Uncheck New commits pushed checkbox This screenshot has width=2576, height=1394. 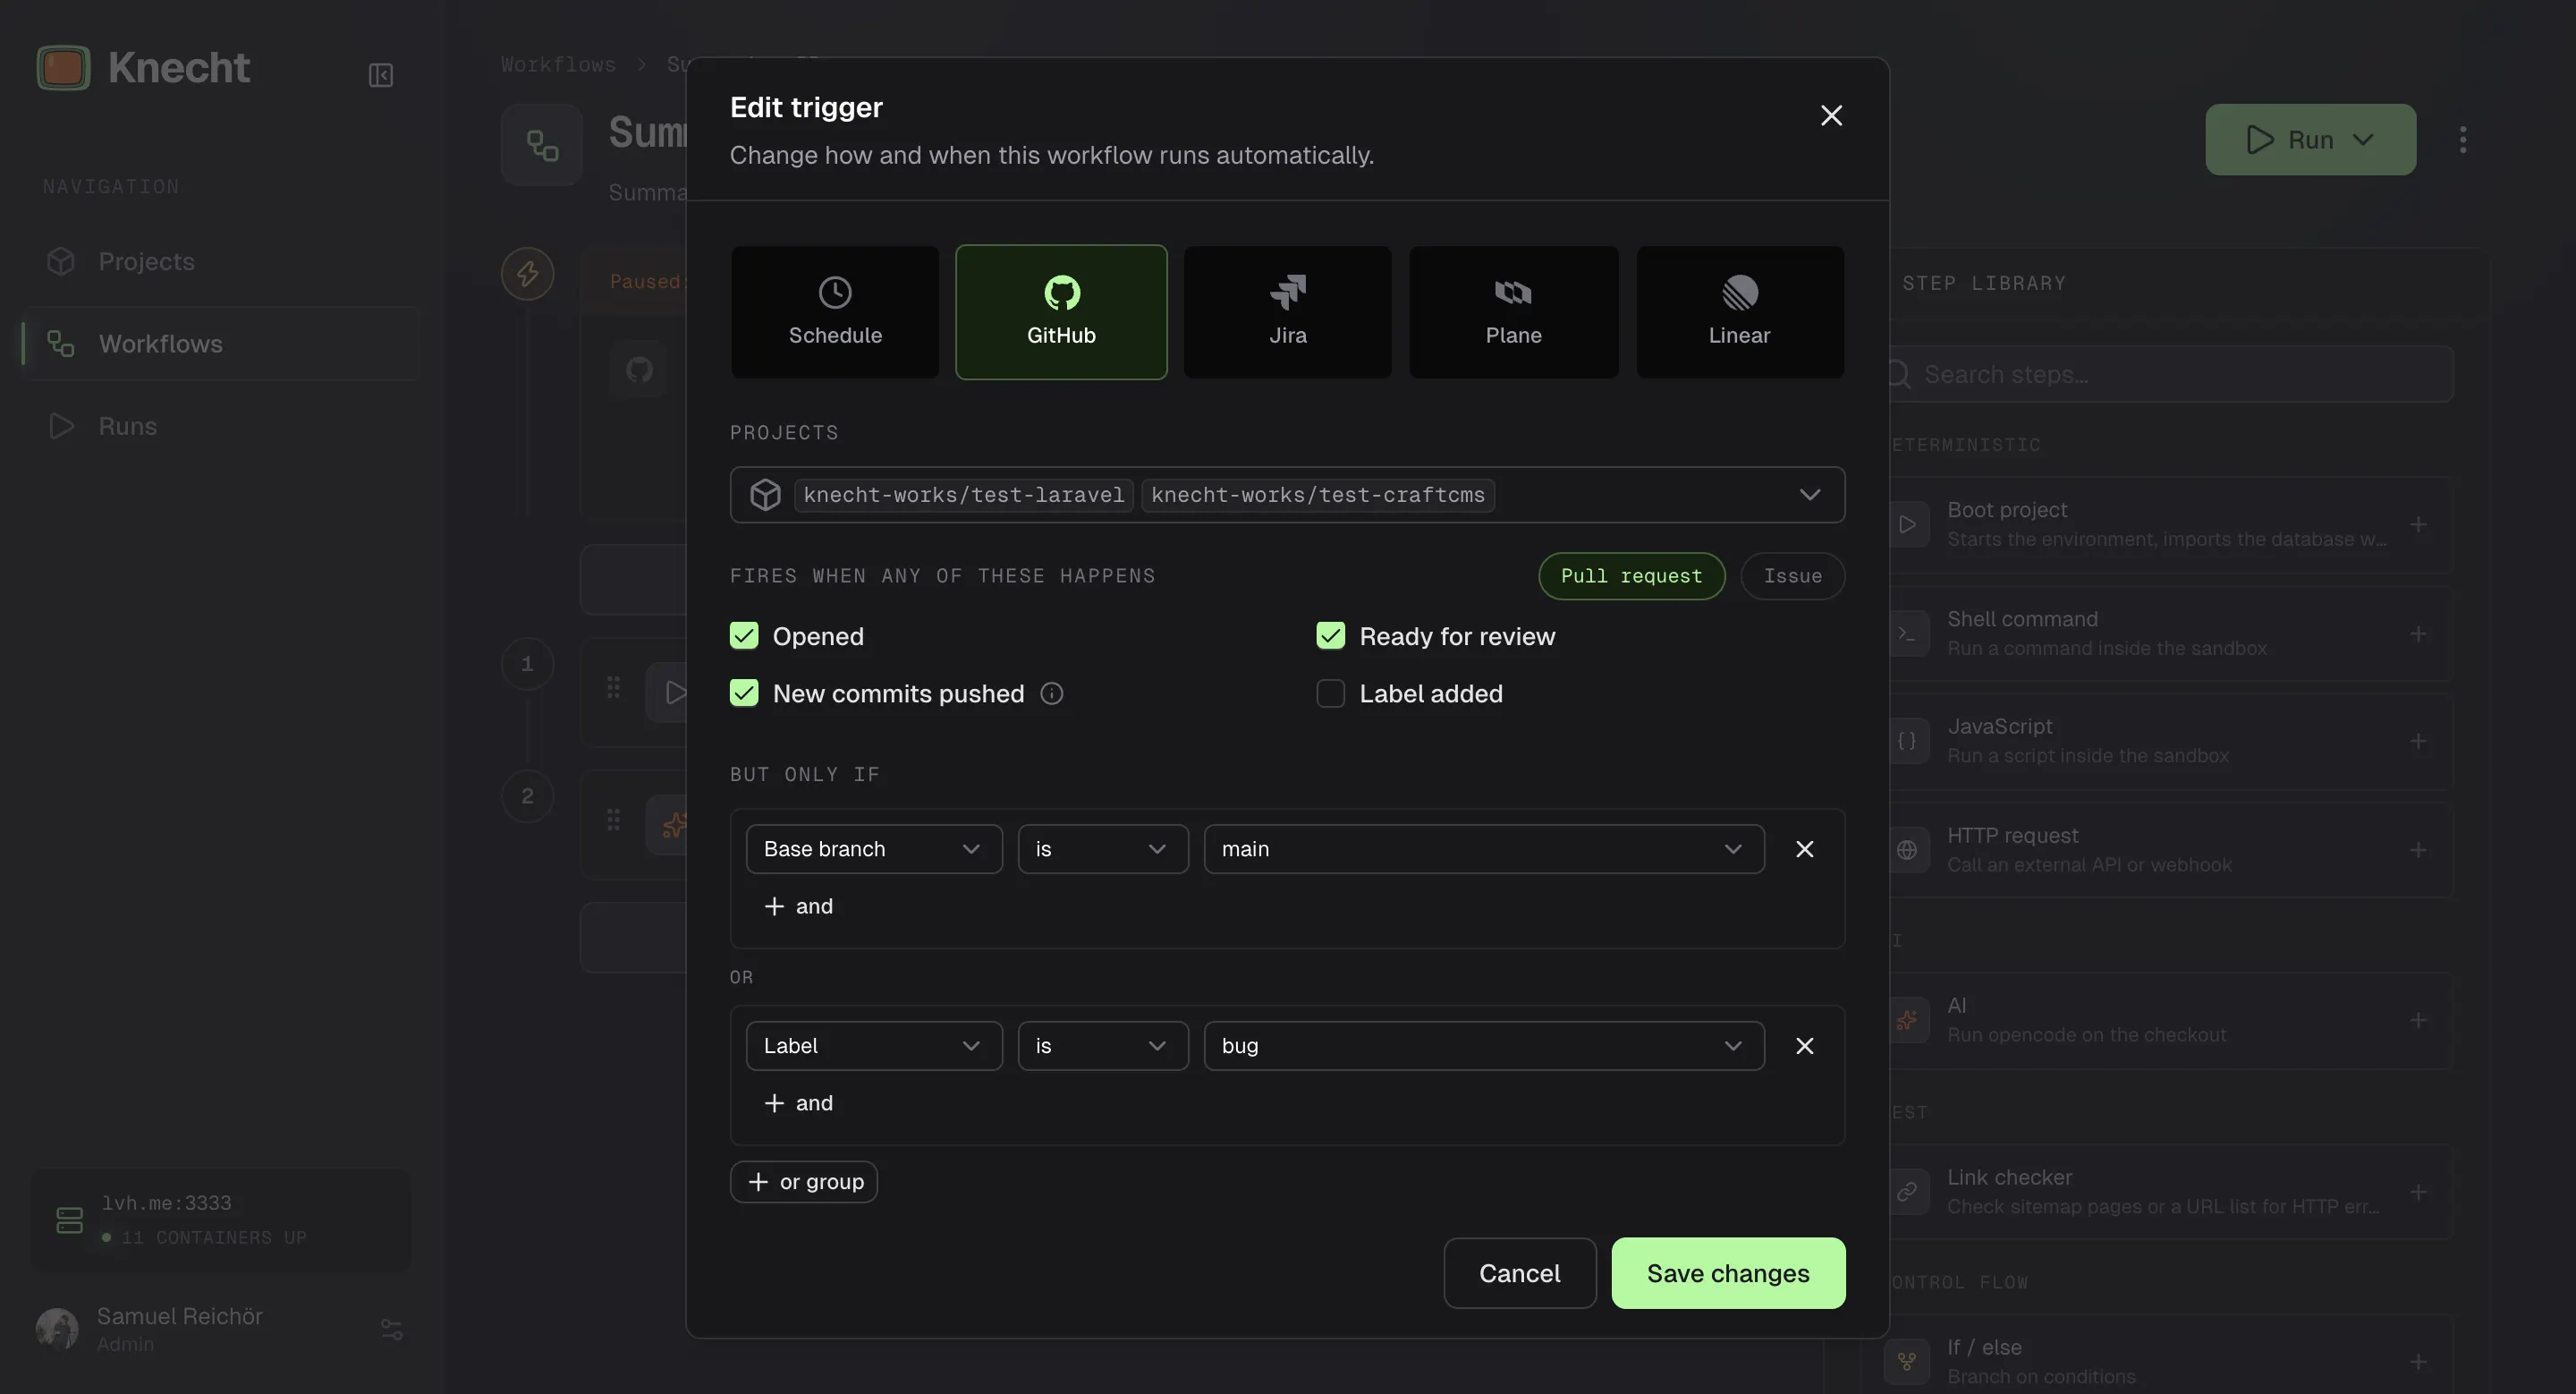pos(744,693)
